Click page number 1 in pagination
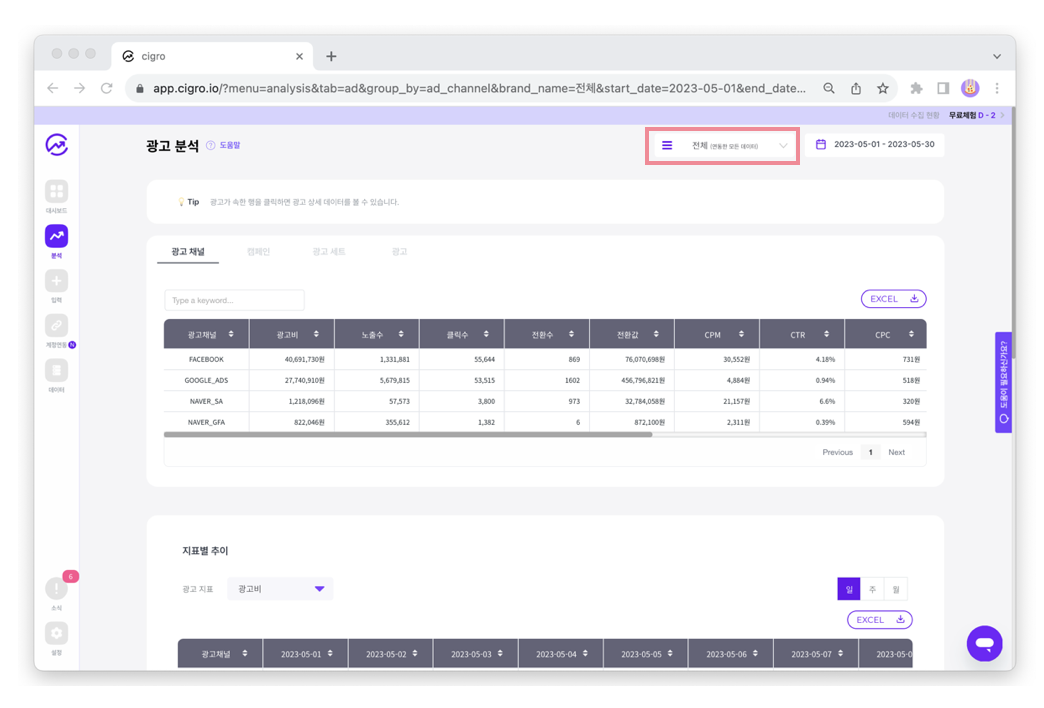The image size is (1044, 708). (x=870, y=452)
